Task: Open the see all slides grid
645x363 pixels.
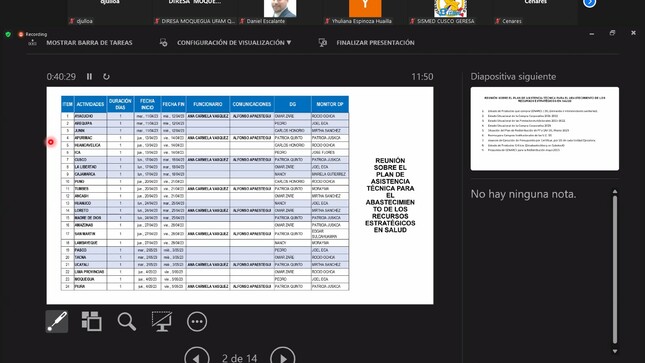Action: tap(91, 321)
